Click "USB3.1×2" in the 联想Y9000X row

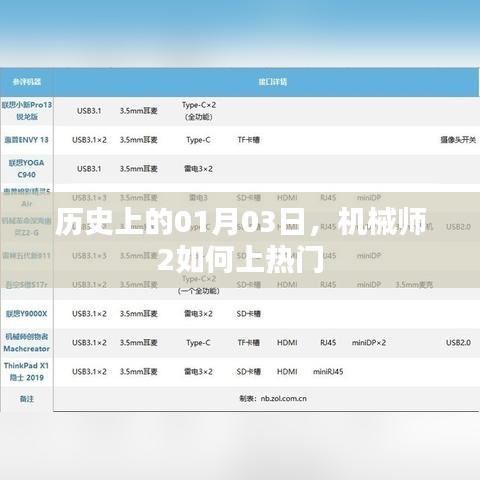pyautogui.click(x=89, y=314)
